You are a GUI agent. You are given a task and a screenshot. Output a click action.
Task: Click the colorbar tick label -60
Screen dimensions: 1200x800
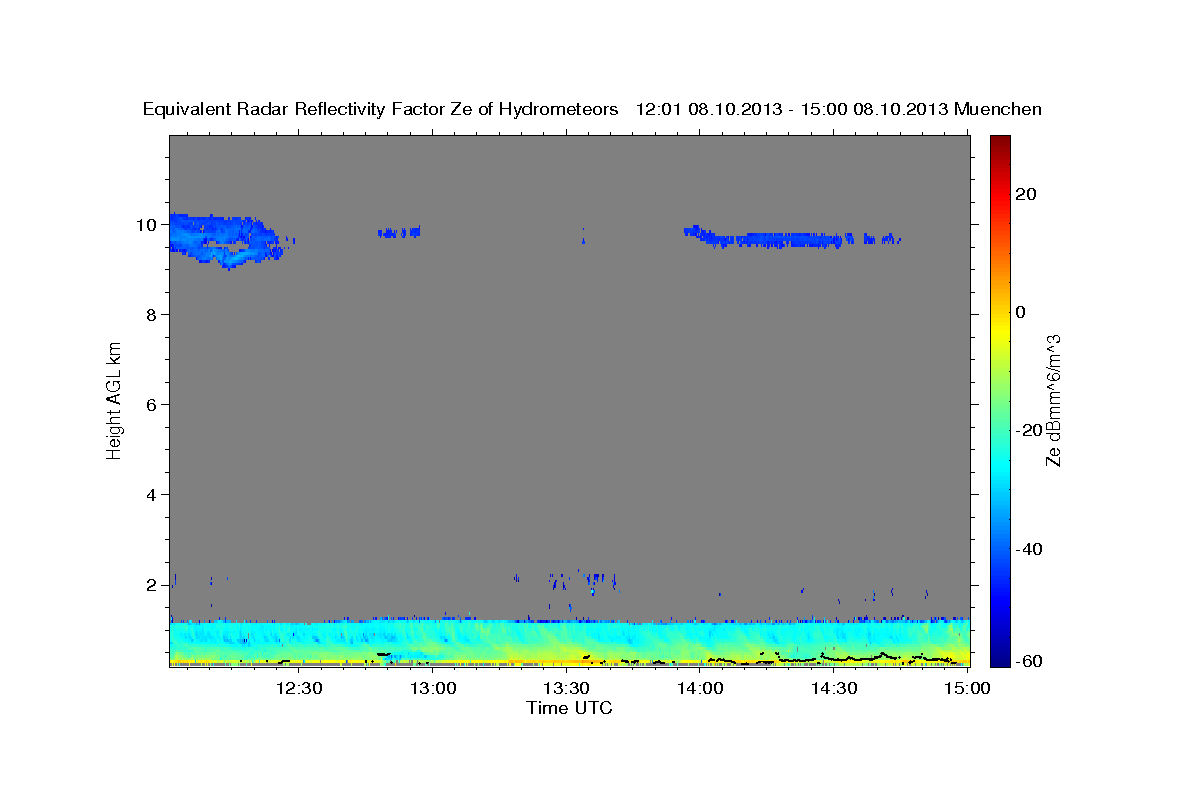tap(1030, 660)
